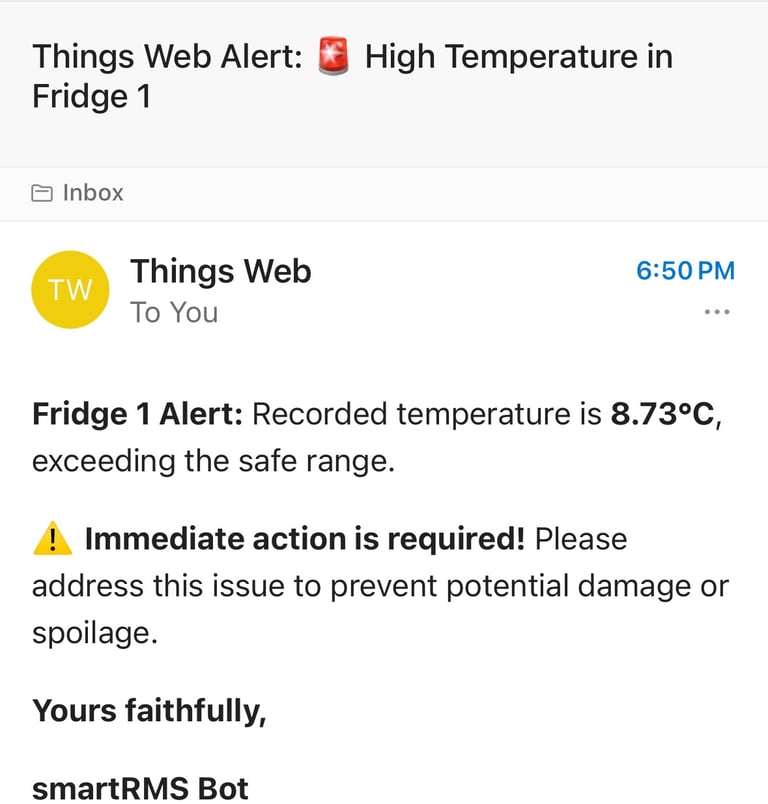Tap the Inbox folder icon
This screenshot has height=804, width=768.
tap(42, 193)
